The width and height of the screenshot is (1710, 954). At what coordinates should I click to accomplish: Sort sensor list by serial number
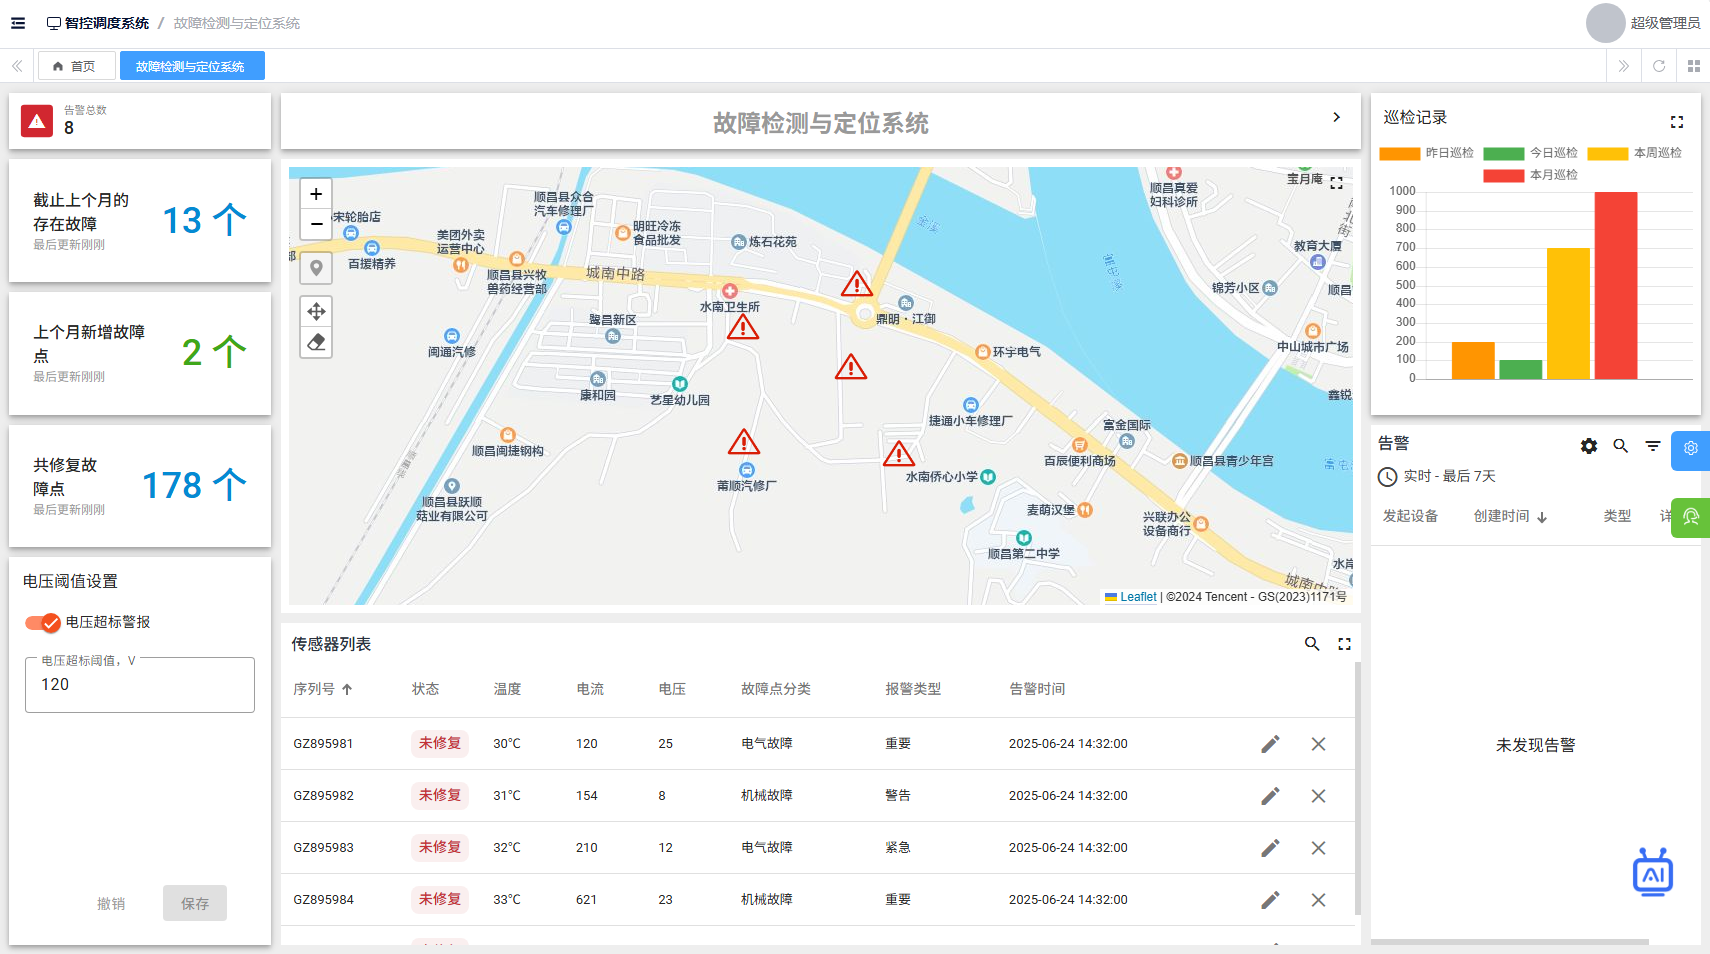[323, 689]
